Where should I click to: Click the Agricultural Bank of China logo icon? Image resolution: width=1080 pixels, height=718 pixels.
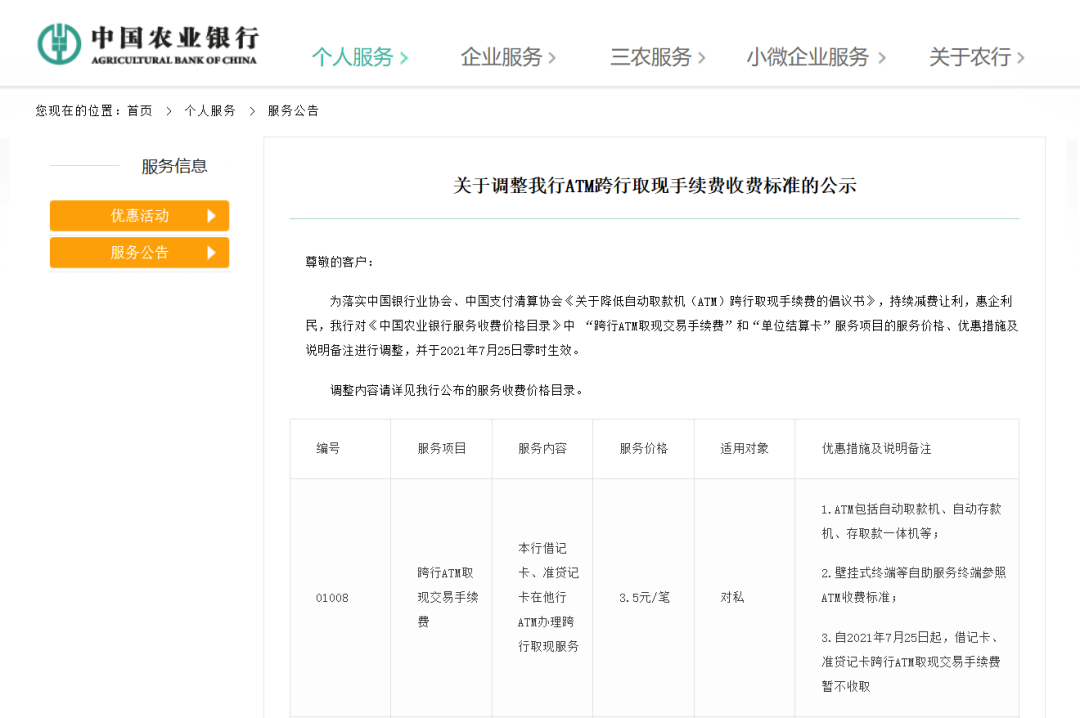pyautogui.click(x=60, y=42)
